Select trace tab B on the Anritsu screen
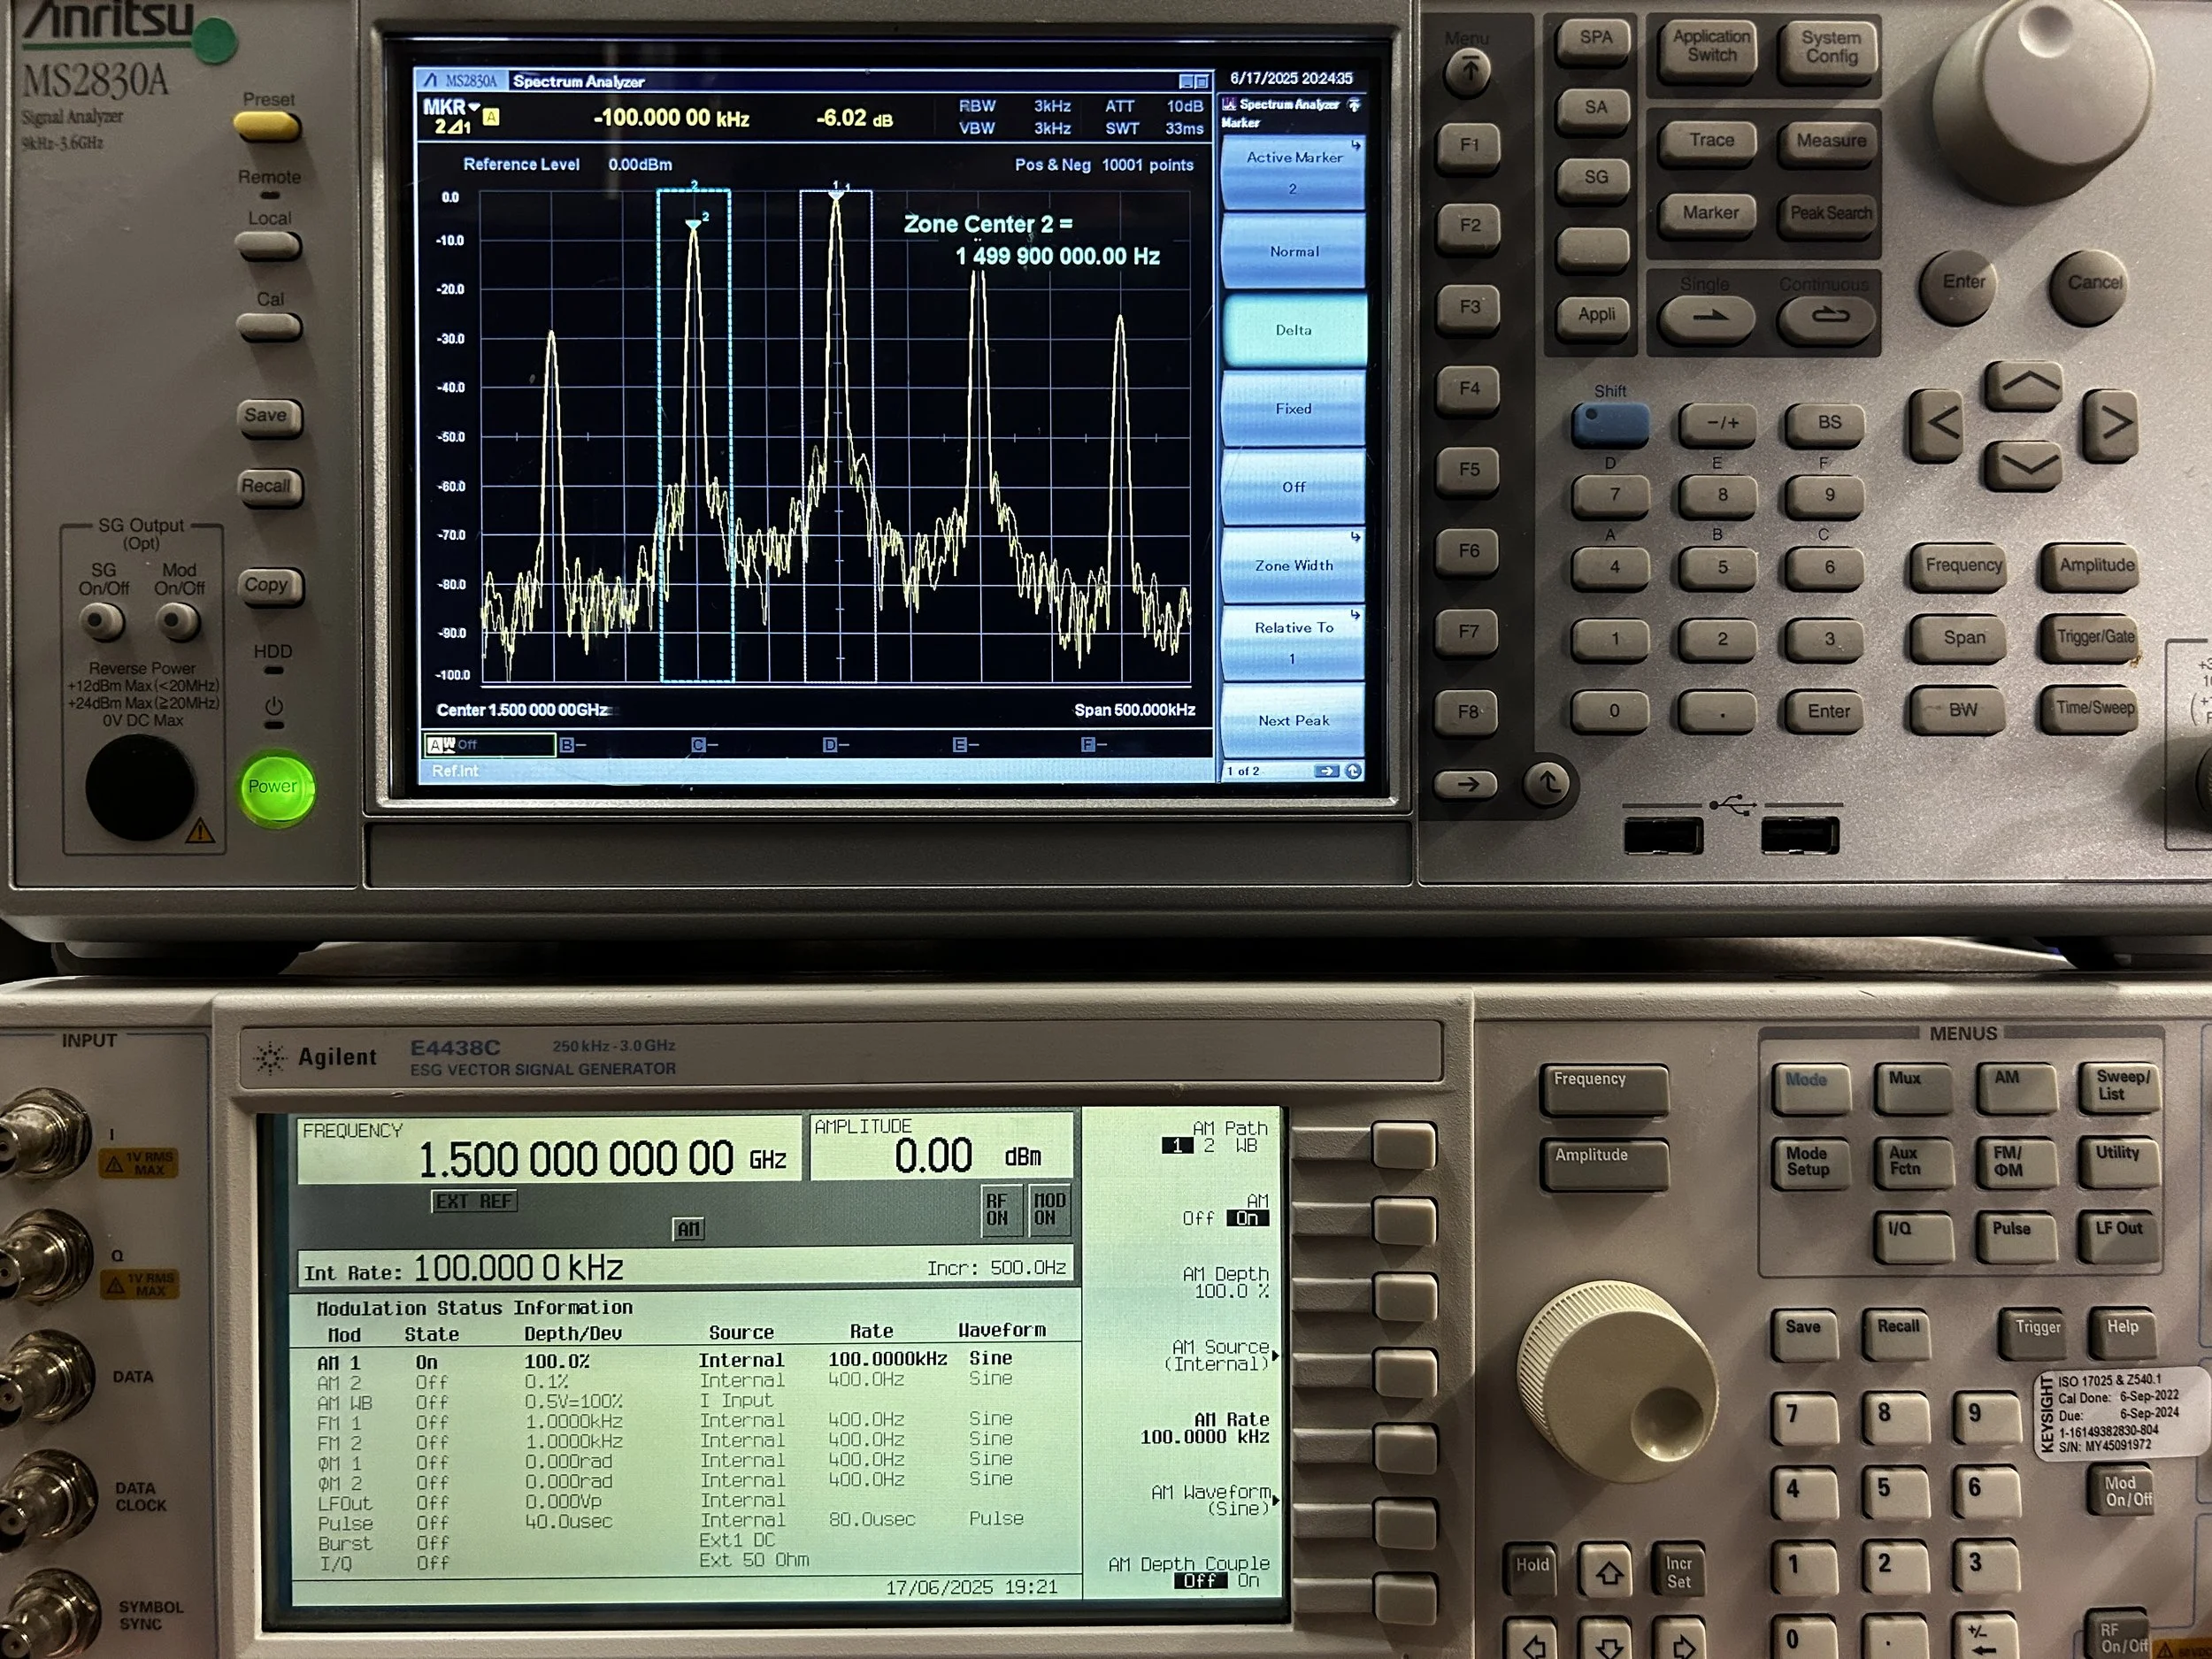 [x=572, y=745]
